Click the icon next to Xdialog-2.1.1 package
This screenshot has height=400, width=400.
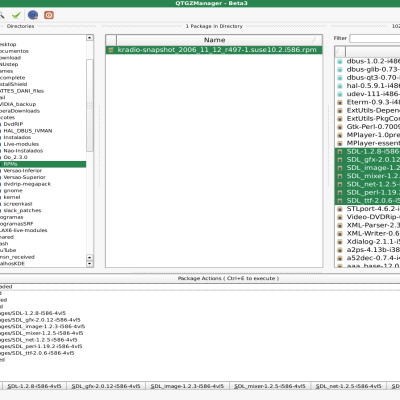[340, 242]
